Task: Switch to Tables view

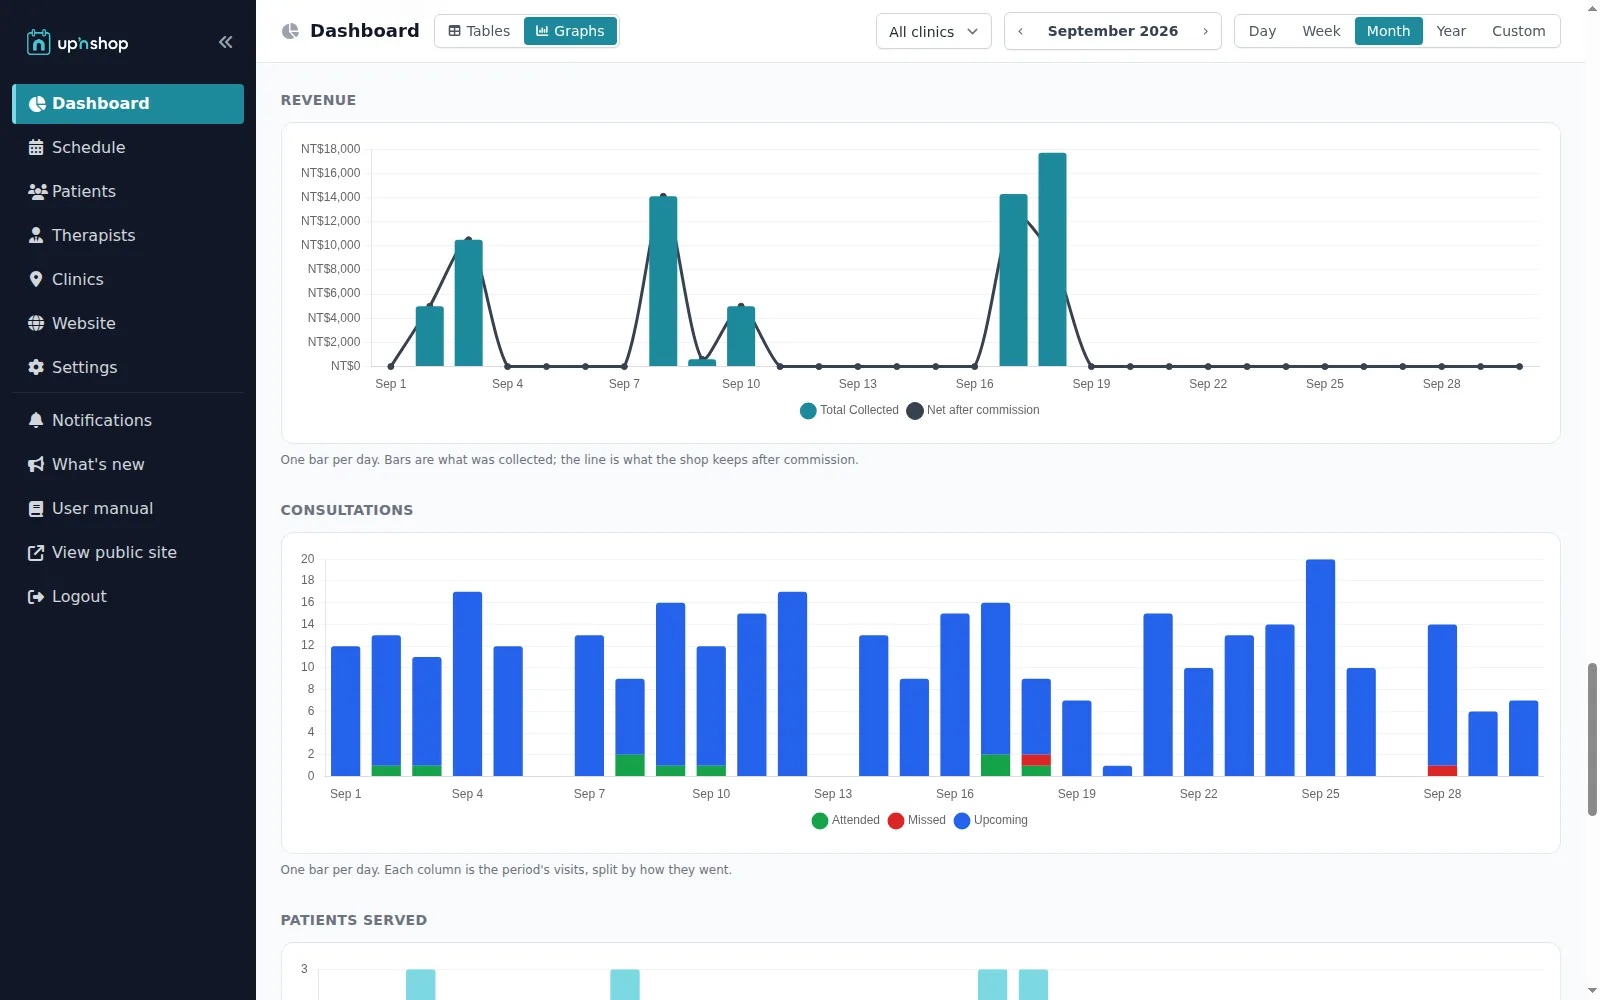Action: point(479,31)
